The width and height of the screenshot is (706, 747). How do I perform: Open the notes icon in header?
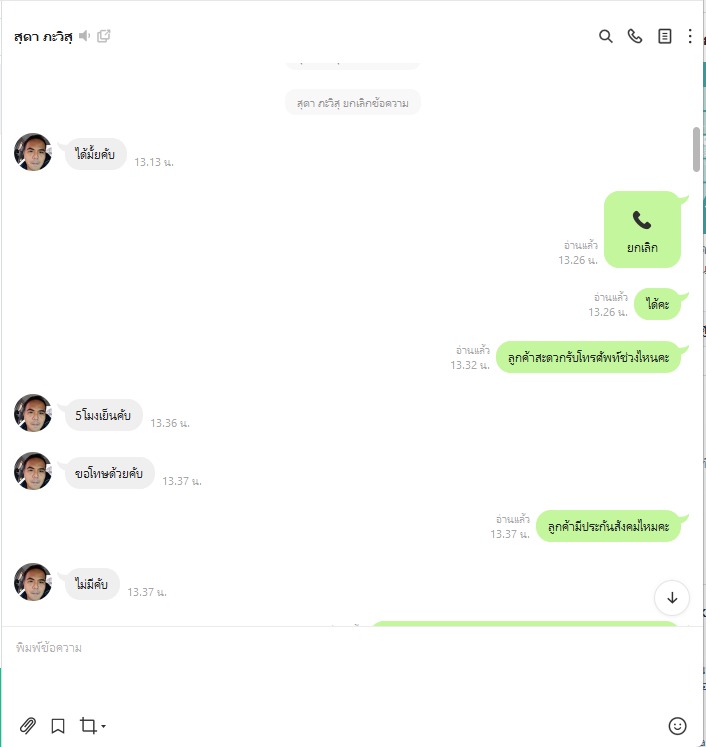(x=665, y=36)
